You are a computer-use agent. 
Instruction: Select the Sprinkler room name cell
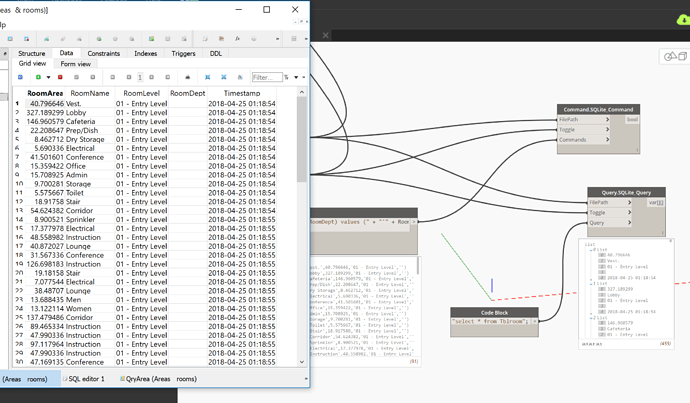(90, 220)
